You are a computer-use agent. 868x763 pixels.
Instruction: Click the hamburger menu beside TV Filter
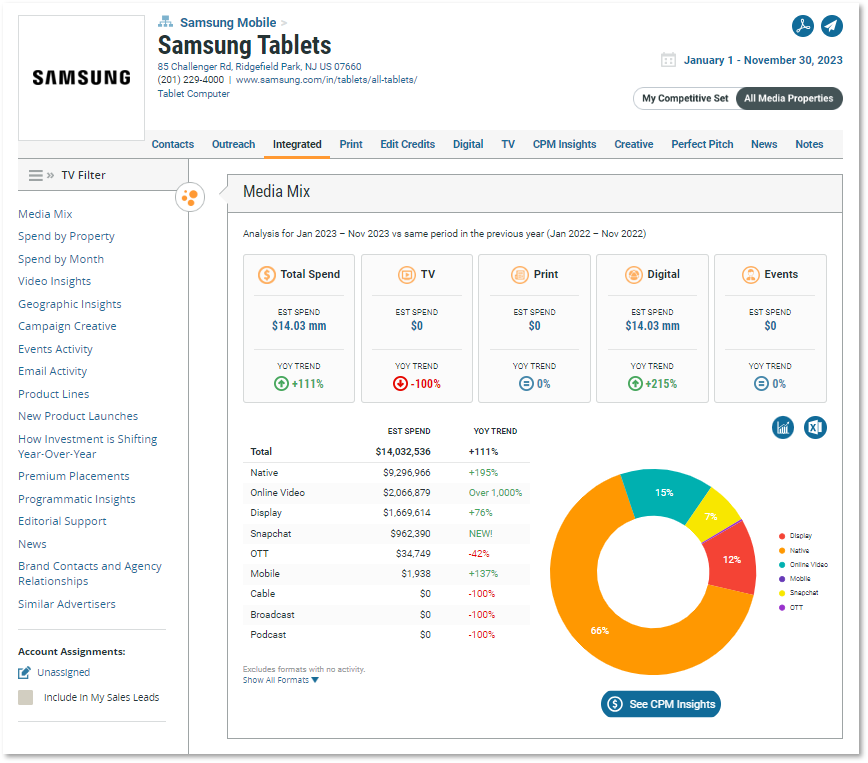pyautogui.click(x=35, y=175)
